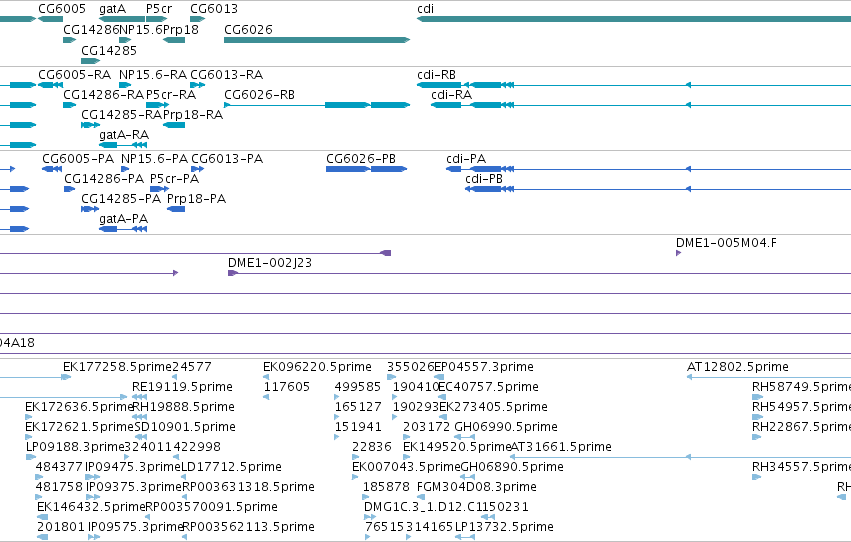Click EST 481758 label
Screen dimensions: 851x542
59,487
